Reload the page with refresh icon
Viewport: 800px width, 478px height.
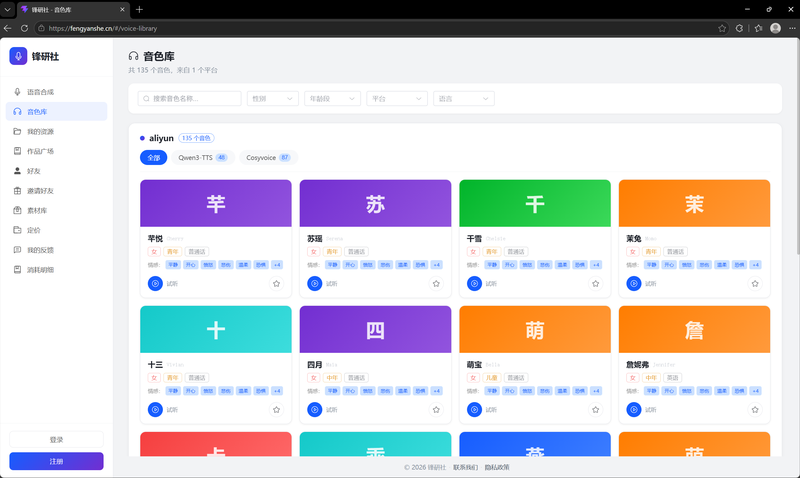tap(24, 29)
